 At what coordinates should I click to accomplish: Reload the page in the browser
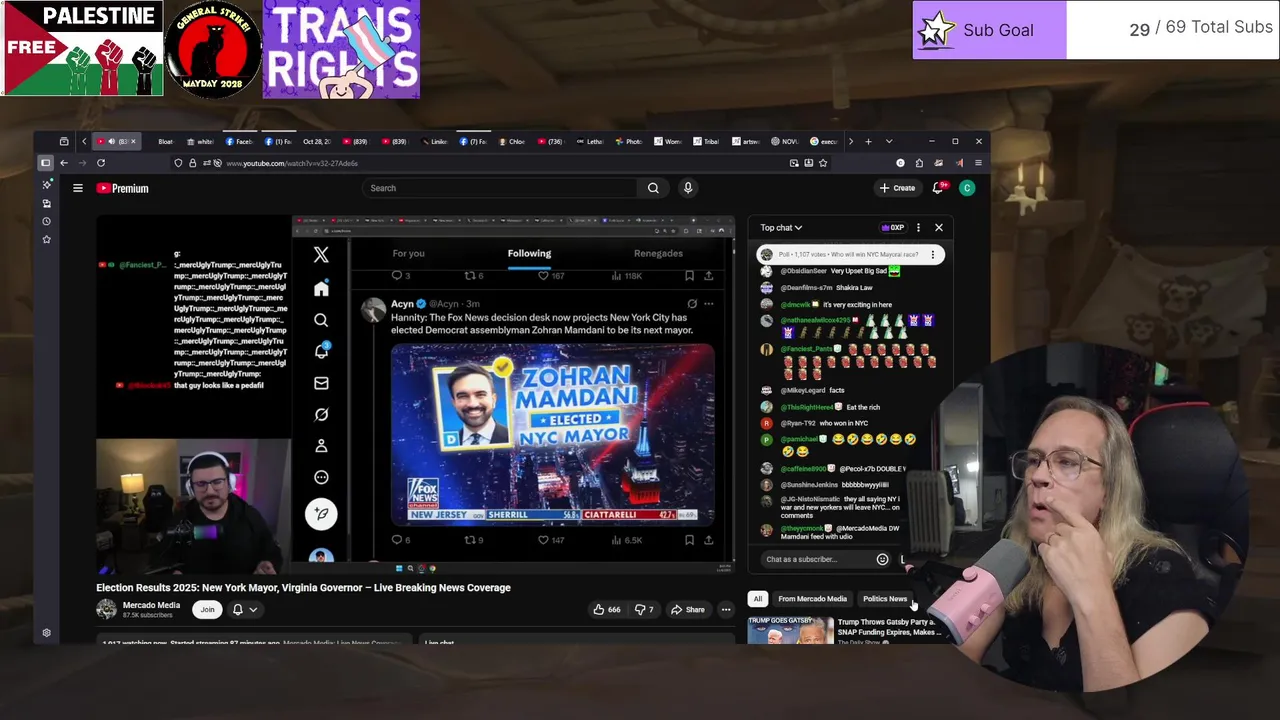tap(101, 163)
